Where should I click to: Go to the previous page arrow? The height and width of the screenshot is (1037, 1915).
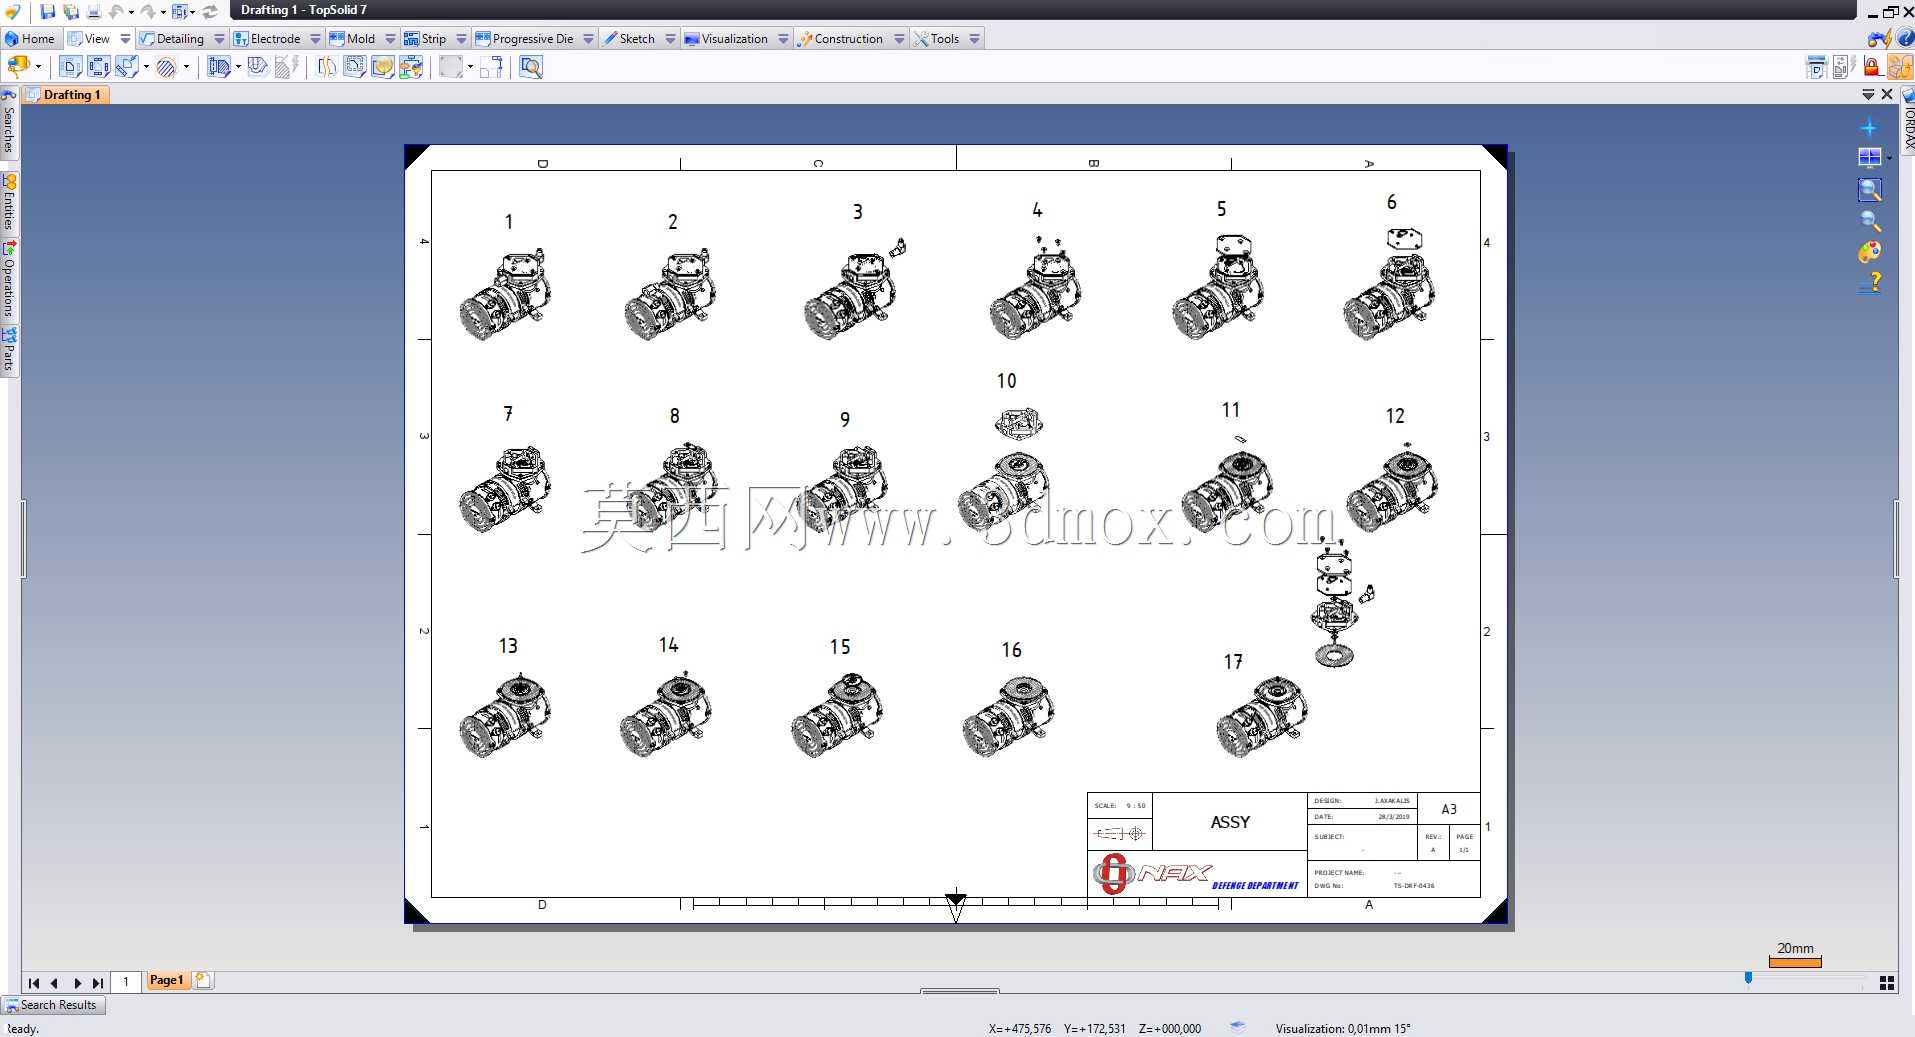coord(55,983)
